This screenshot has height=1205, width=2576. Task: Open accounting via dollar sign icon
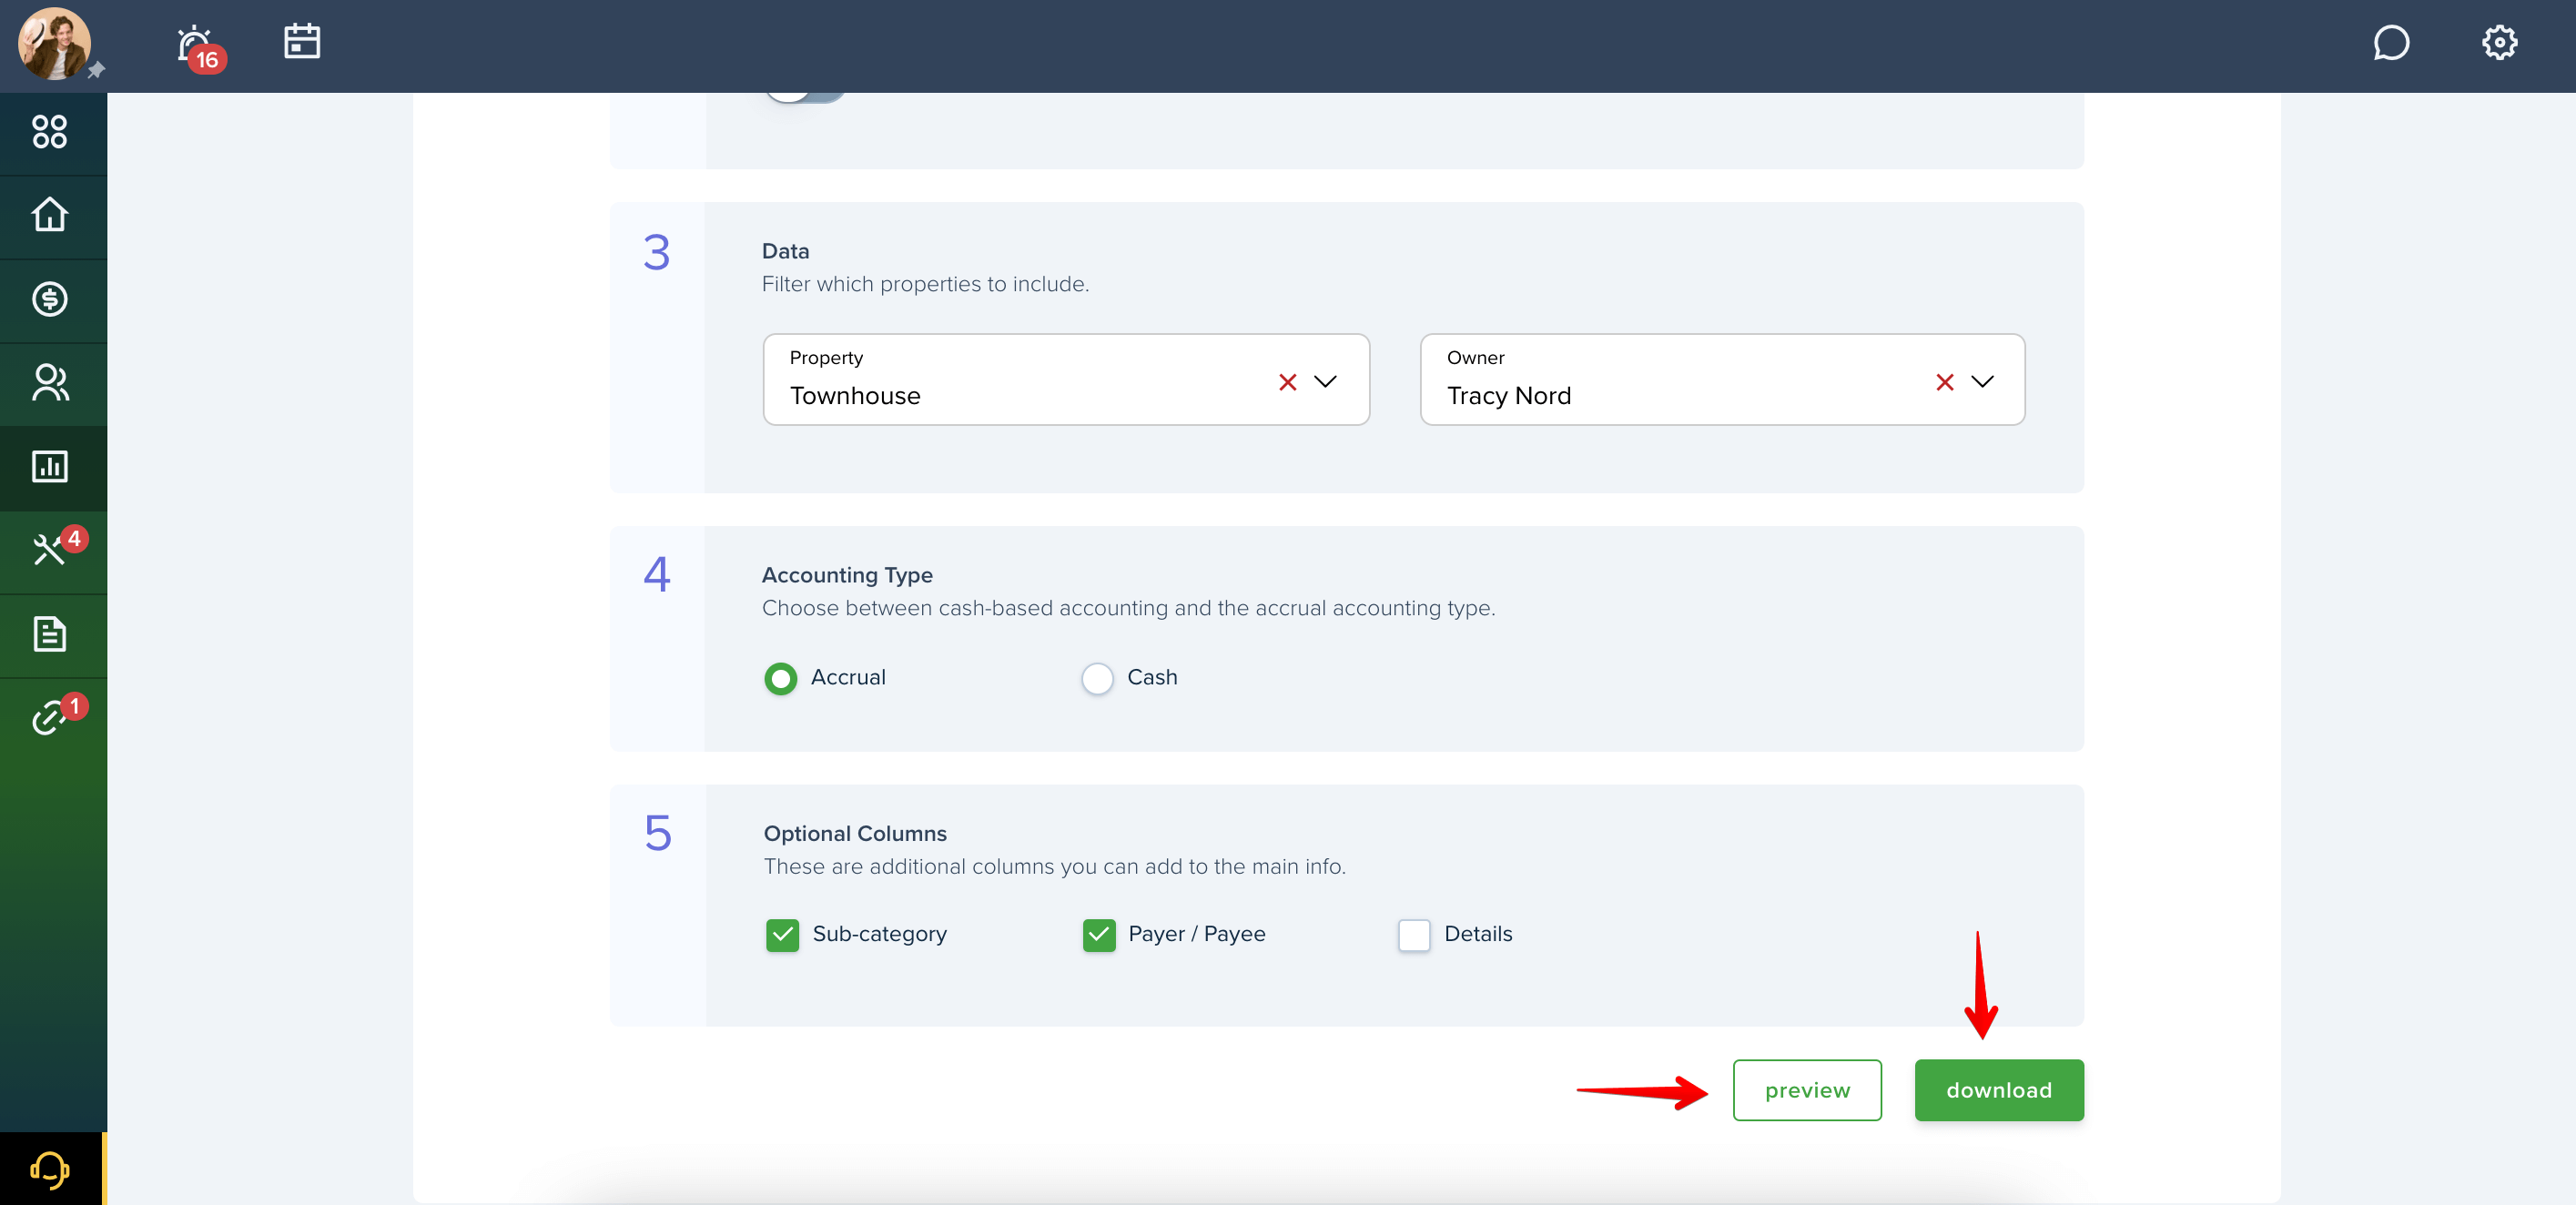pyautogui.click(x=50, y=300)
